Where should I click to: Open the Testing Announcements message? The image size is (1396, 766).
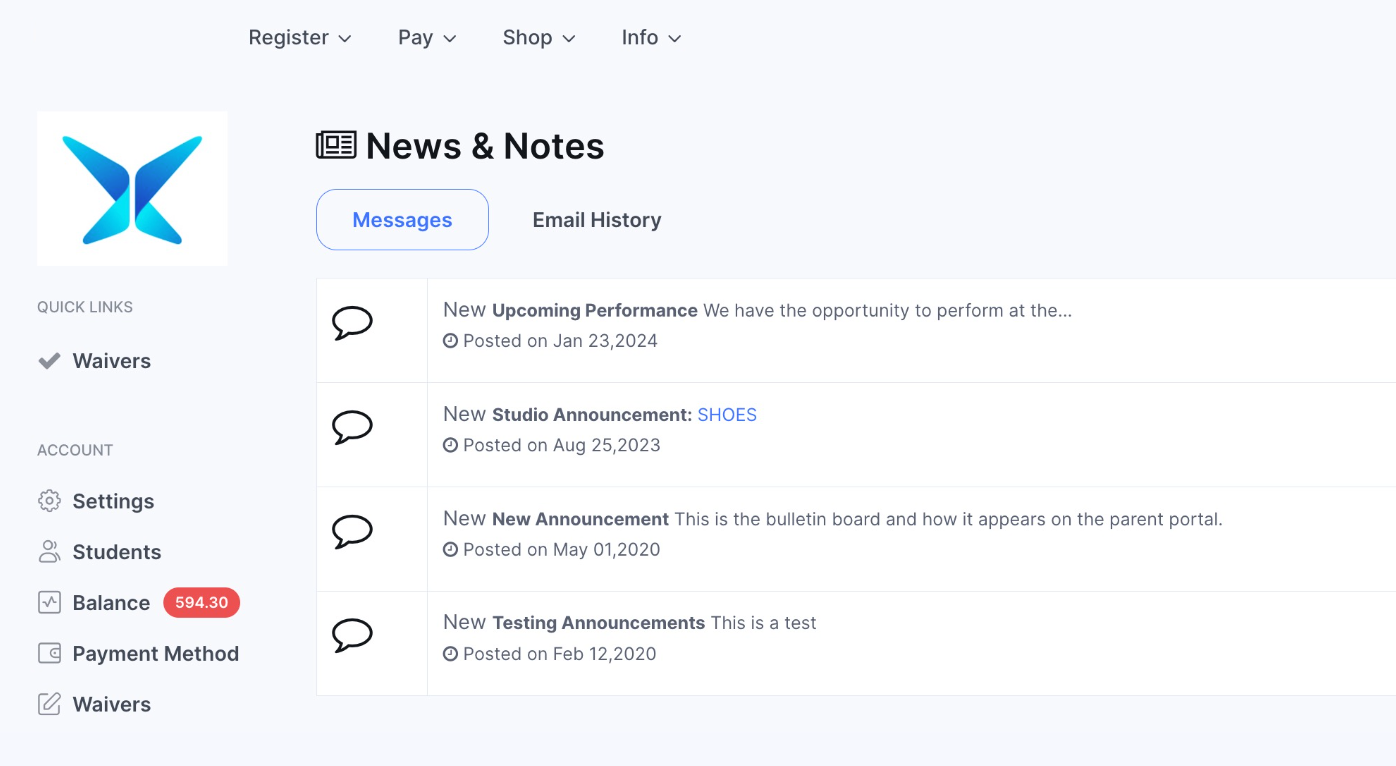[598, 623]
